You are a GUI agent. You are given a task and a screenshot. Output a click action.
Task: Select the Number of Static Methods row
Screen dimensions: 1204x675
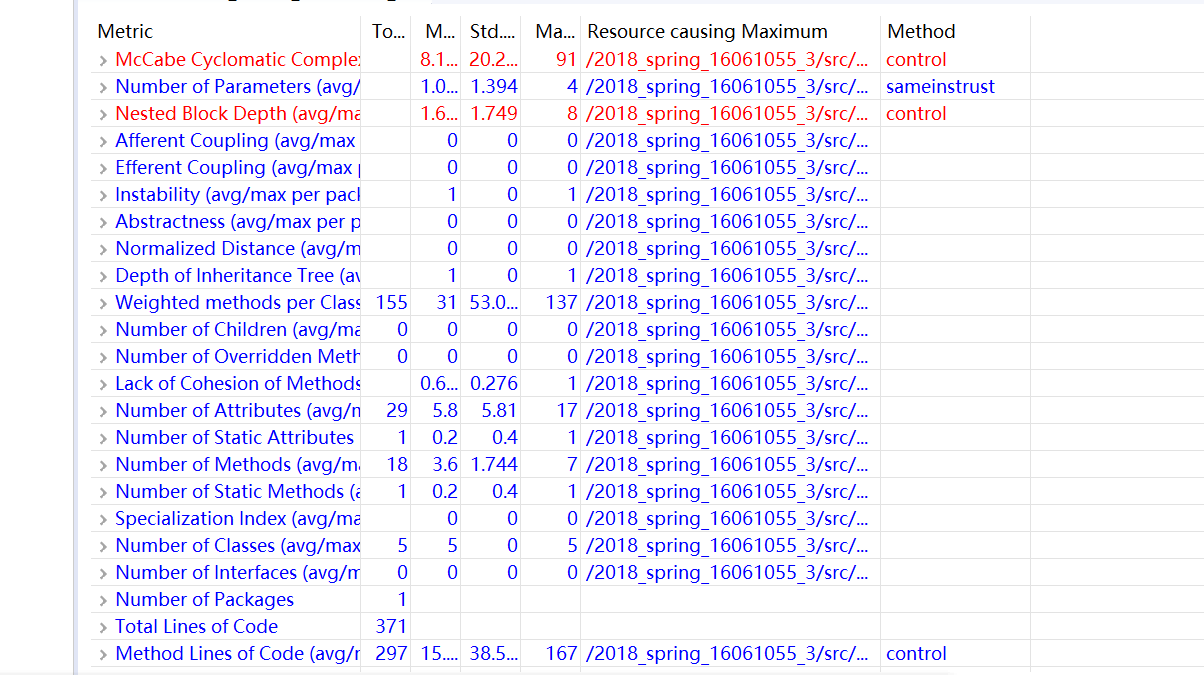coord(562,492)
